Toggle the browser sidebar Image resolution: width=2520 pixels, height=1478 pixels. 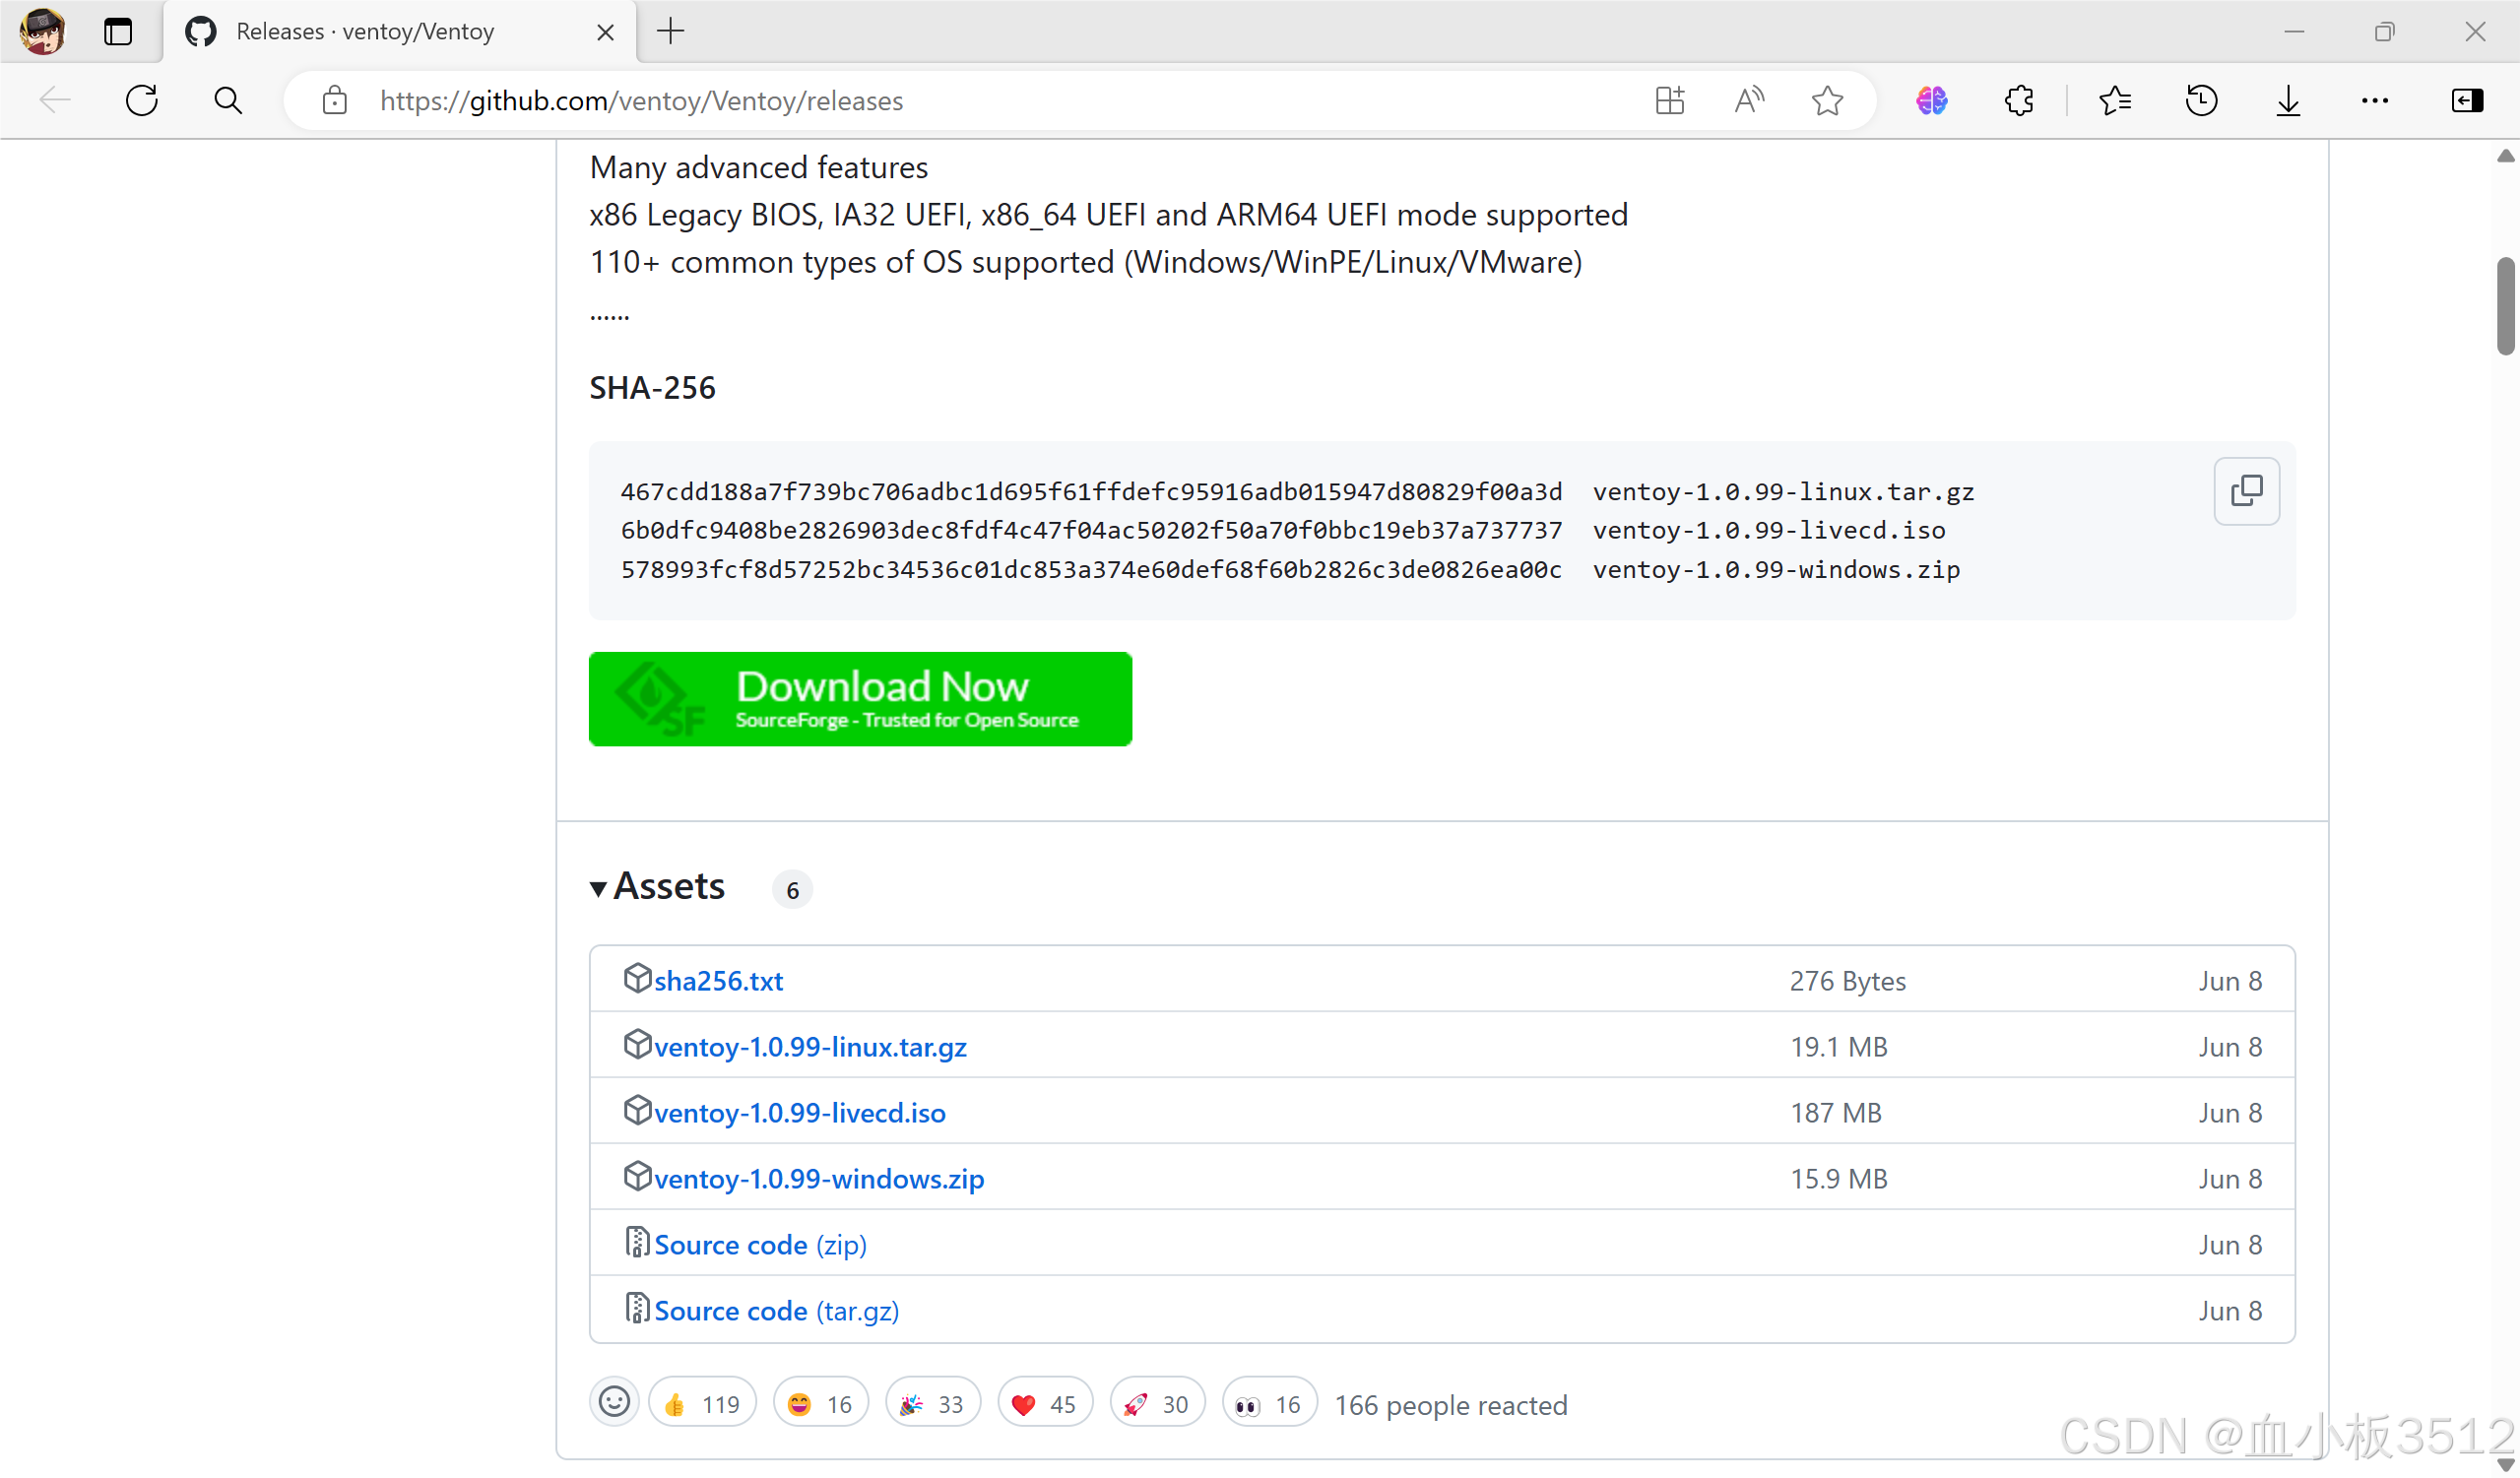pyautogui.click(x=2467, y=100)
